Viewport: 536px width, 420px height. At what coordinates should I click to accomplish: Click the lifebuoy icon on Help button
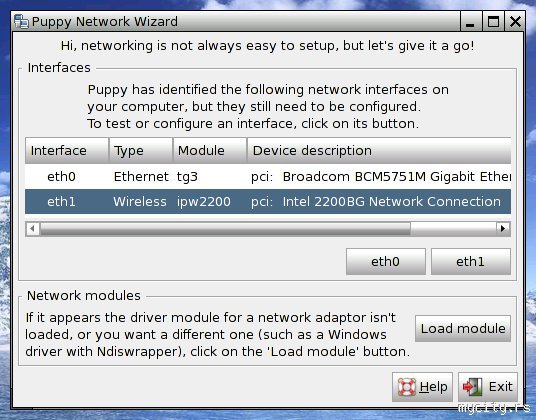coord(407,387)
